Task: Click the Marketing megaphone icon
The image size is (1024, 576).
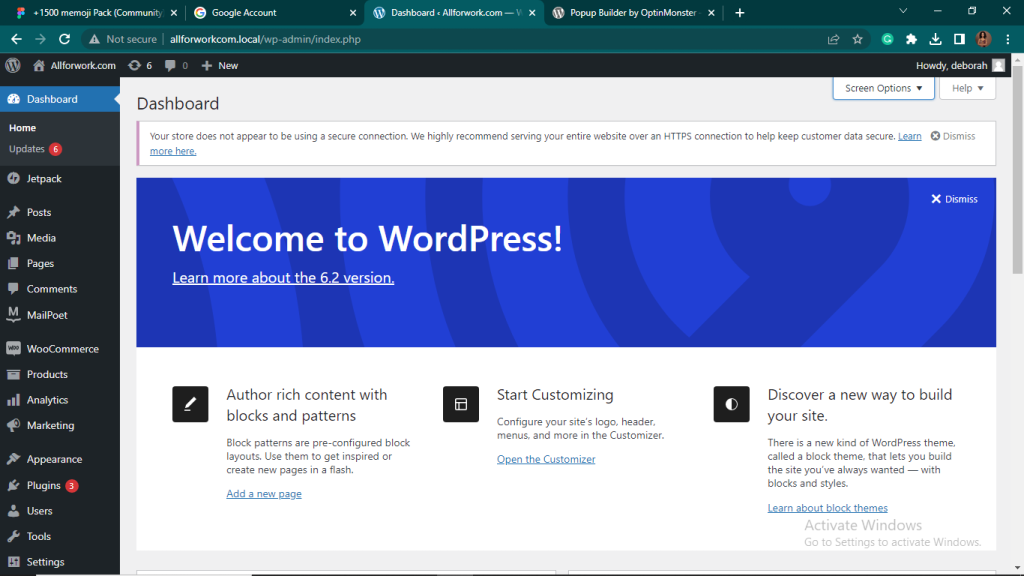Action: click(14, 425)
